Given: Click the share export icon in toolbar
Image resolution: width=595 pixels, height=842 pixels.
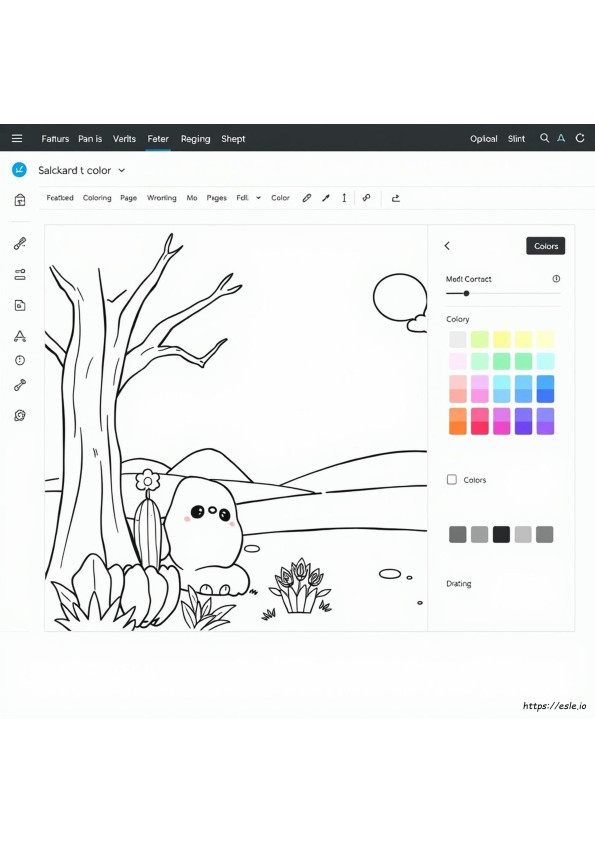Looking at the screenshot, I should 396,198.
